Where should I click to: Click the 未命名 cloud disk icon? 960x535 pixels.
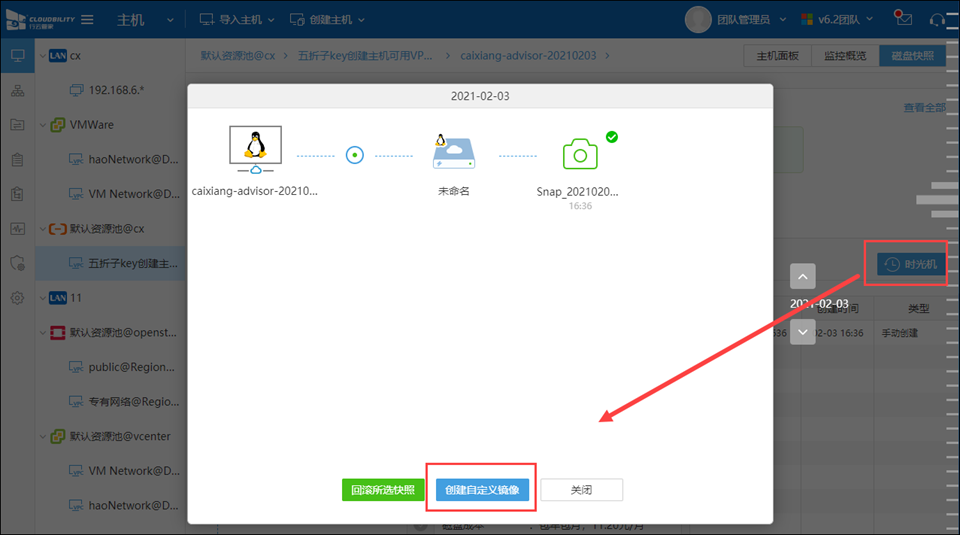[453, 151]
